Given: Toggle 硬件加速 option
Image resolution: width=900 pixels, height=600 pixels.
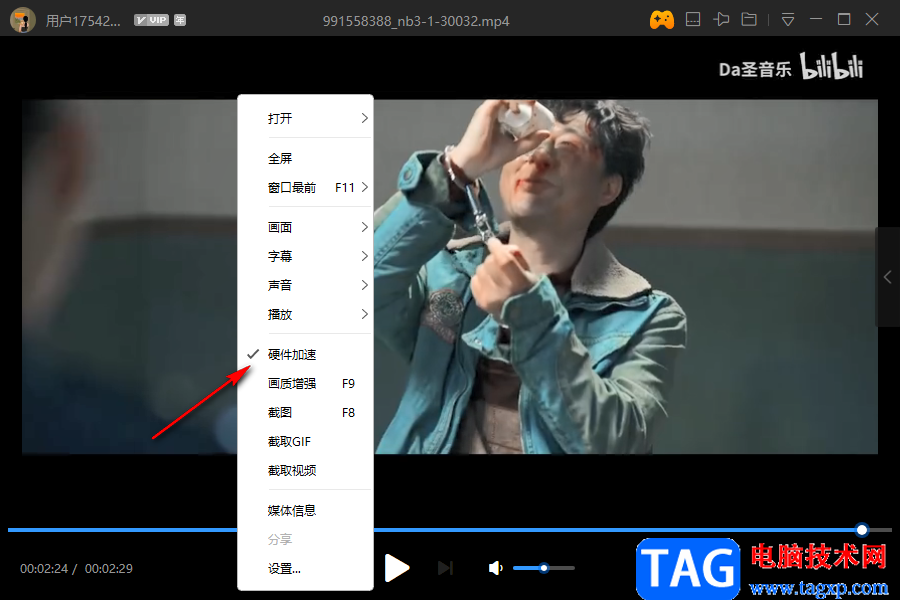Looking at the screenshot, I should (305, 354).
